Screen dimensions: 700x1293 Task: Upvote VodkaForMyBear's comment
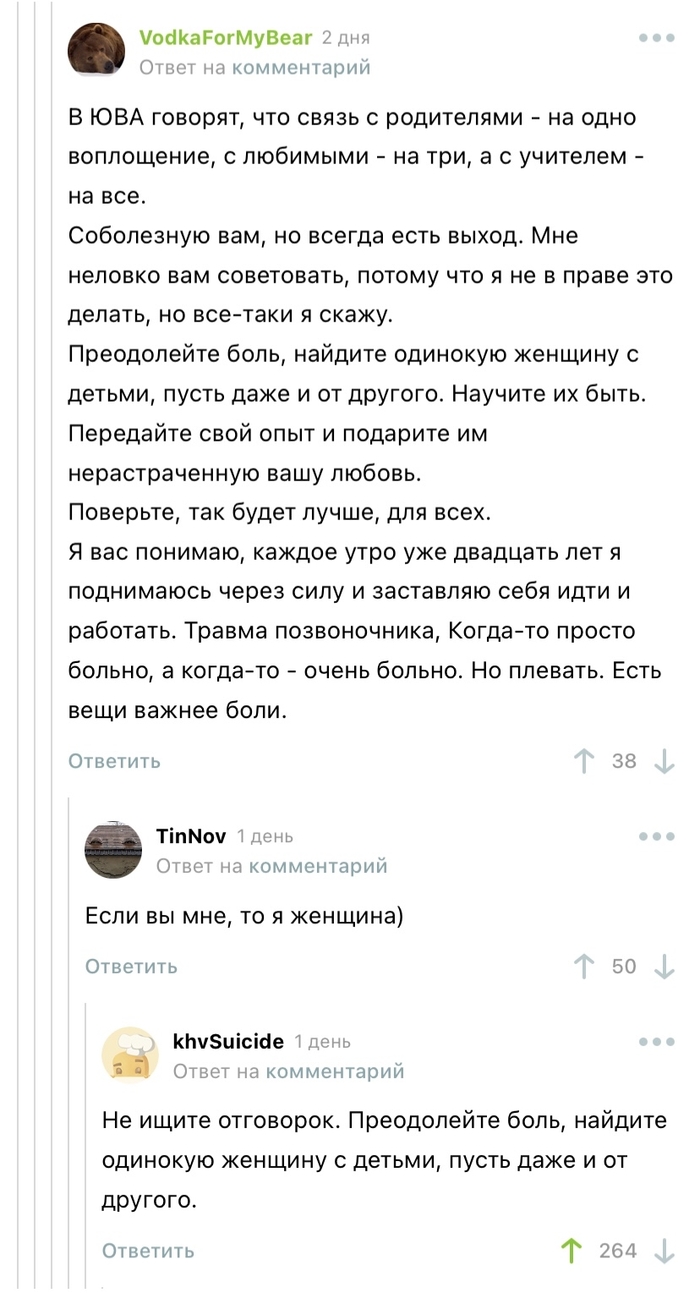pos(583,761)
